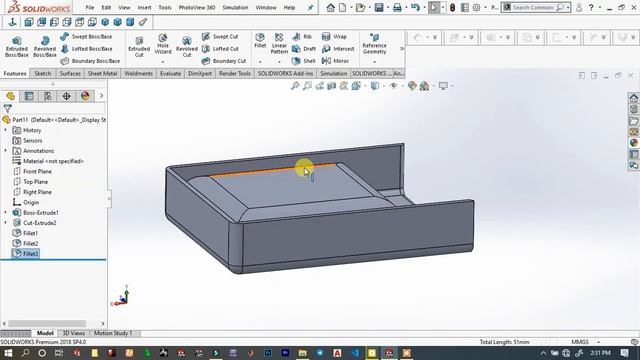Expand more manager tabs with the chevron
640x360 pixels.
point(101,96)
